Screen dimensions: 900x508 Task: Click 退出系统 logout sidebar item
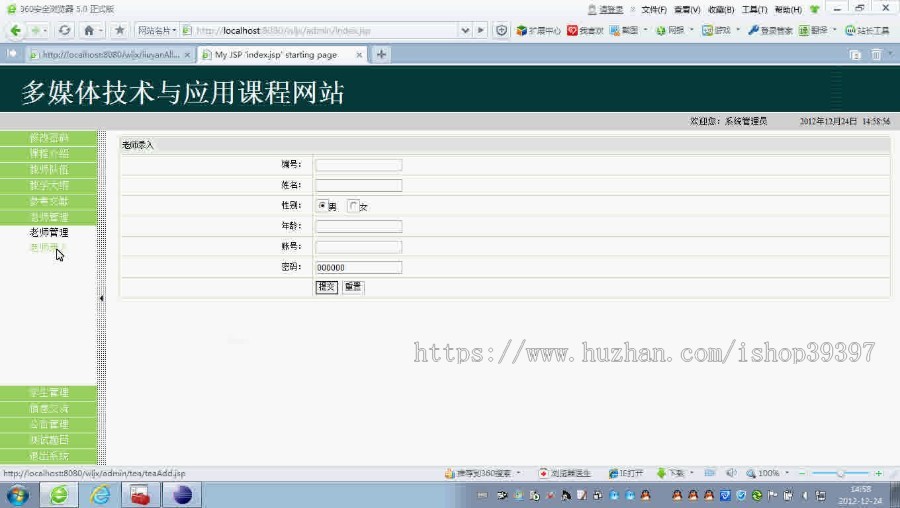click(48, 456)
